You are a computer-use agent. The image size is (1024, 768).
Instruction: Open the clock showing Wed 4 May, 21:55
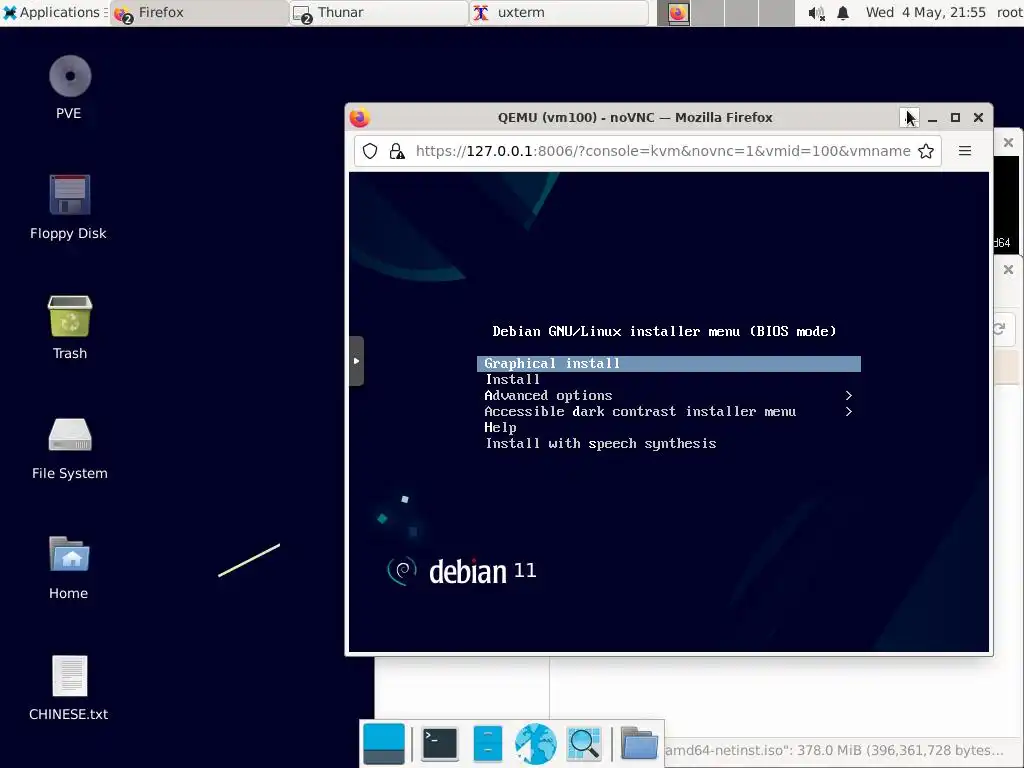pyautogui.click(x=925, y=12)
